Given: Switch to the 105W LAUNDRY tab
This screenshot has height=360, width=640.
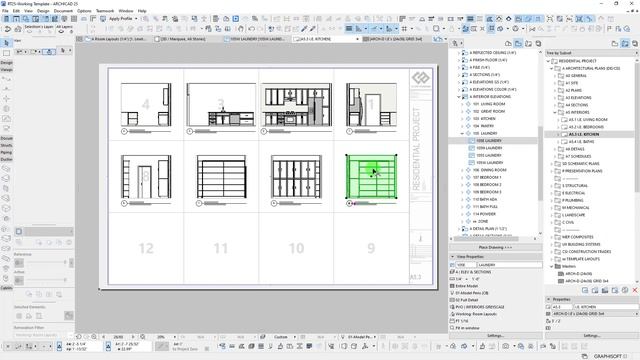Looking at the screenshot, I should [x=256, y=39].
